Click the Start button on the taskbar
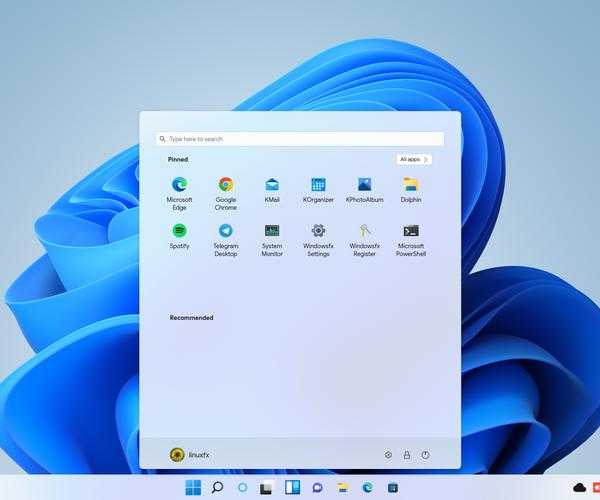Screen dimensions: 600x500 tap(193, 487)
